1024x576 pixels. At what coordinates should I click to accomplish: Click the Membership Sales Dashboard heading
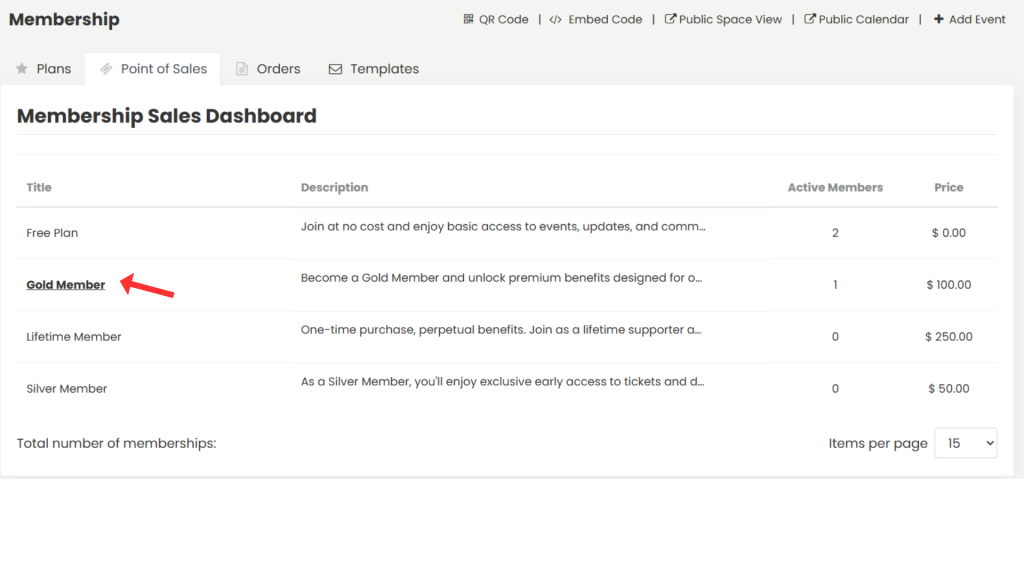[167, 116]
